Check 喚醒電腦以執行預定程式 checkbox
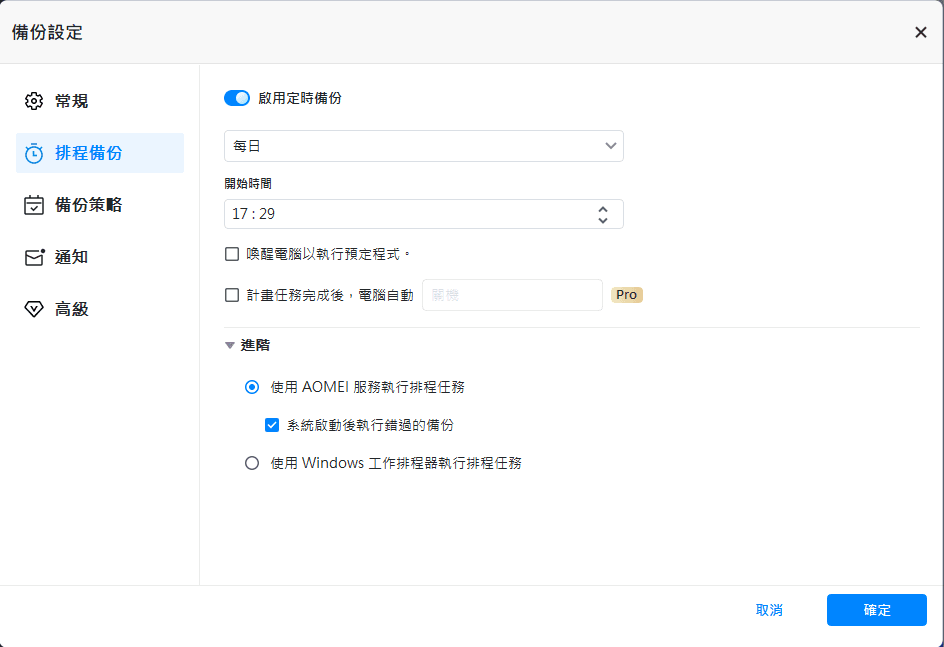The image size is (944, 647). (232, 254)
